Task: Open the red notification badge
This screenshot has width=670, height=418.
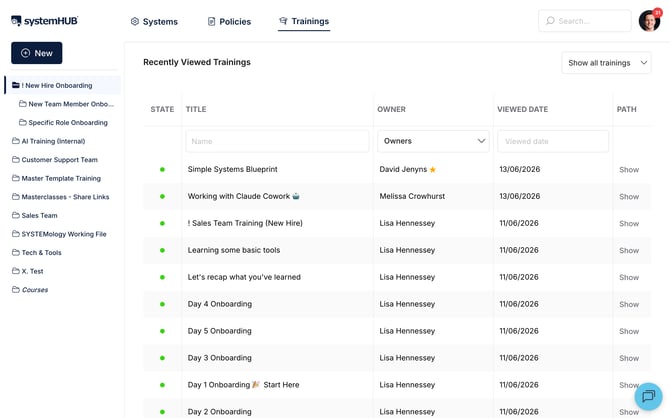Action: 658,12
